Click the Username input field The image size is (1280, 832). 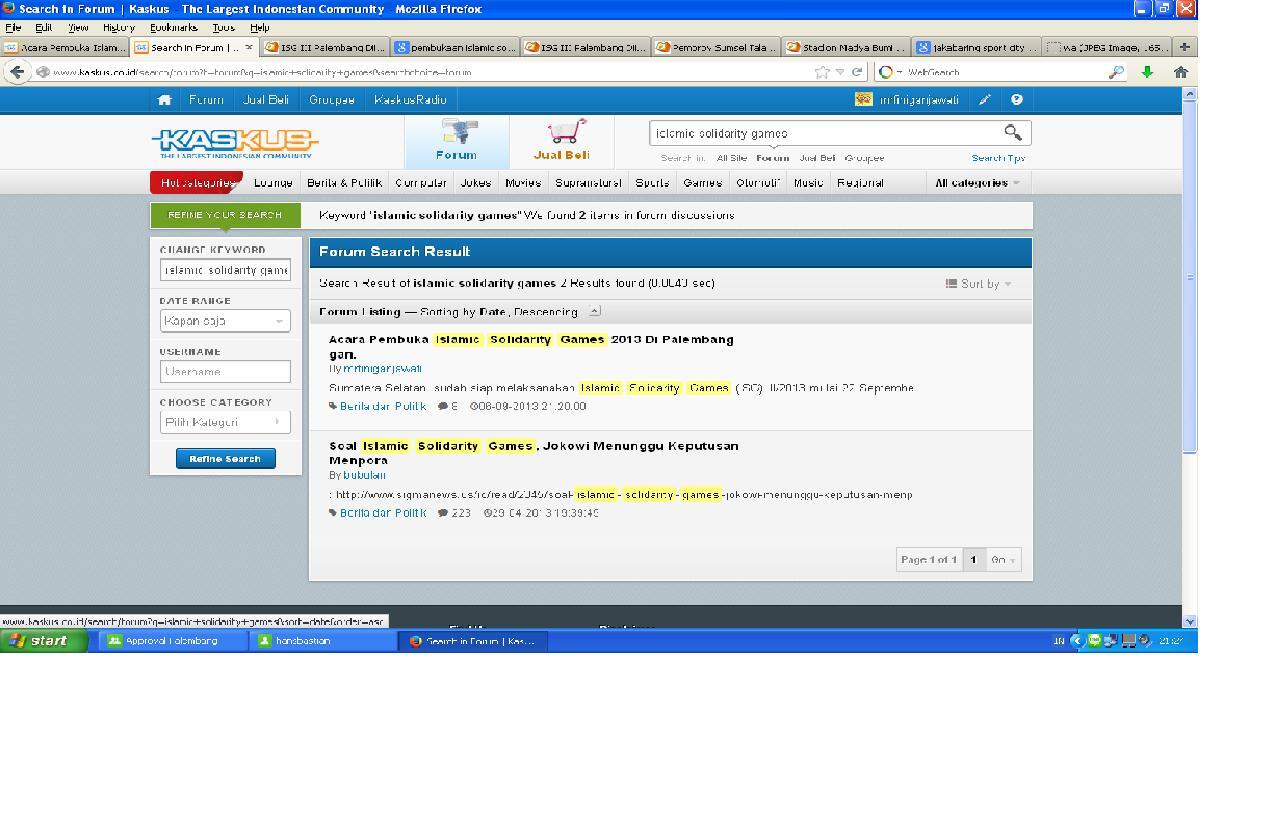coord(225,371)
